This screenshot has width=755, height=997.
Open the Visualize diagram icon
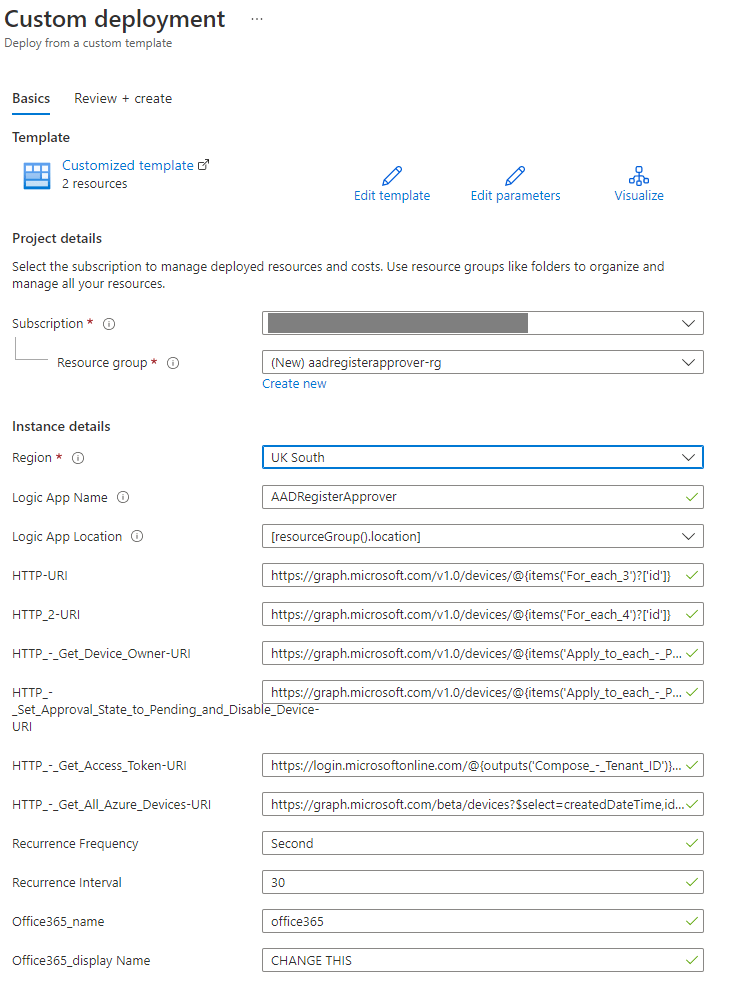coord(639,176)
